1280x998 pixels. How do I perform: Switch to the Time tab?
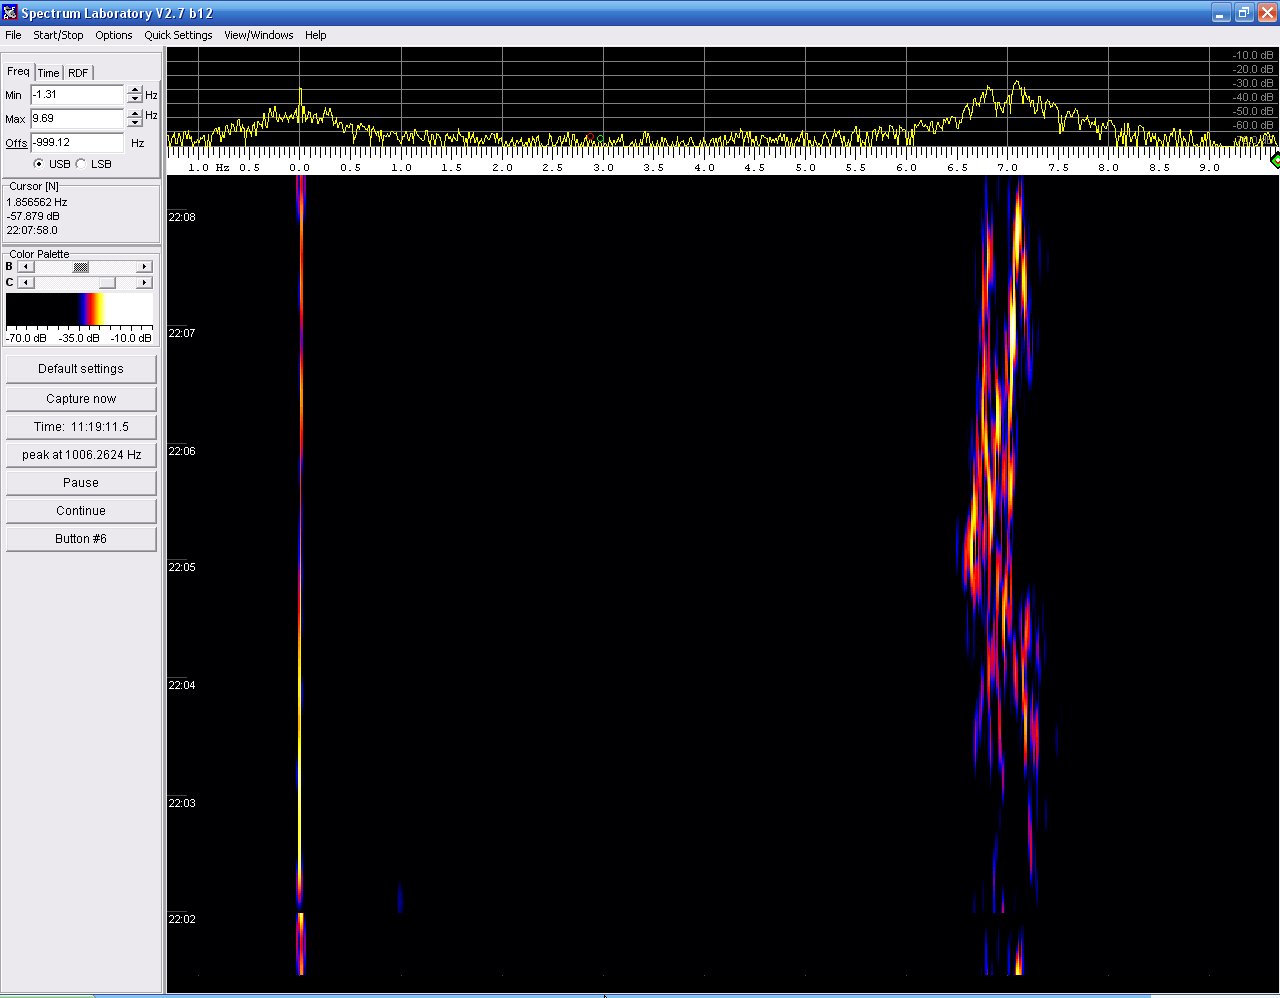click(x=48, y=73)
